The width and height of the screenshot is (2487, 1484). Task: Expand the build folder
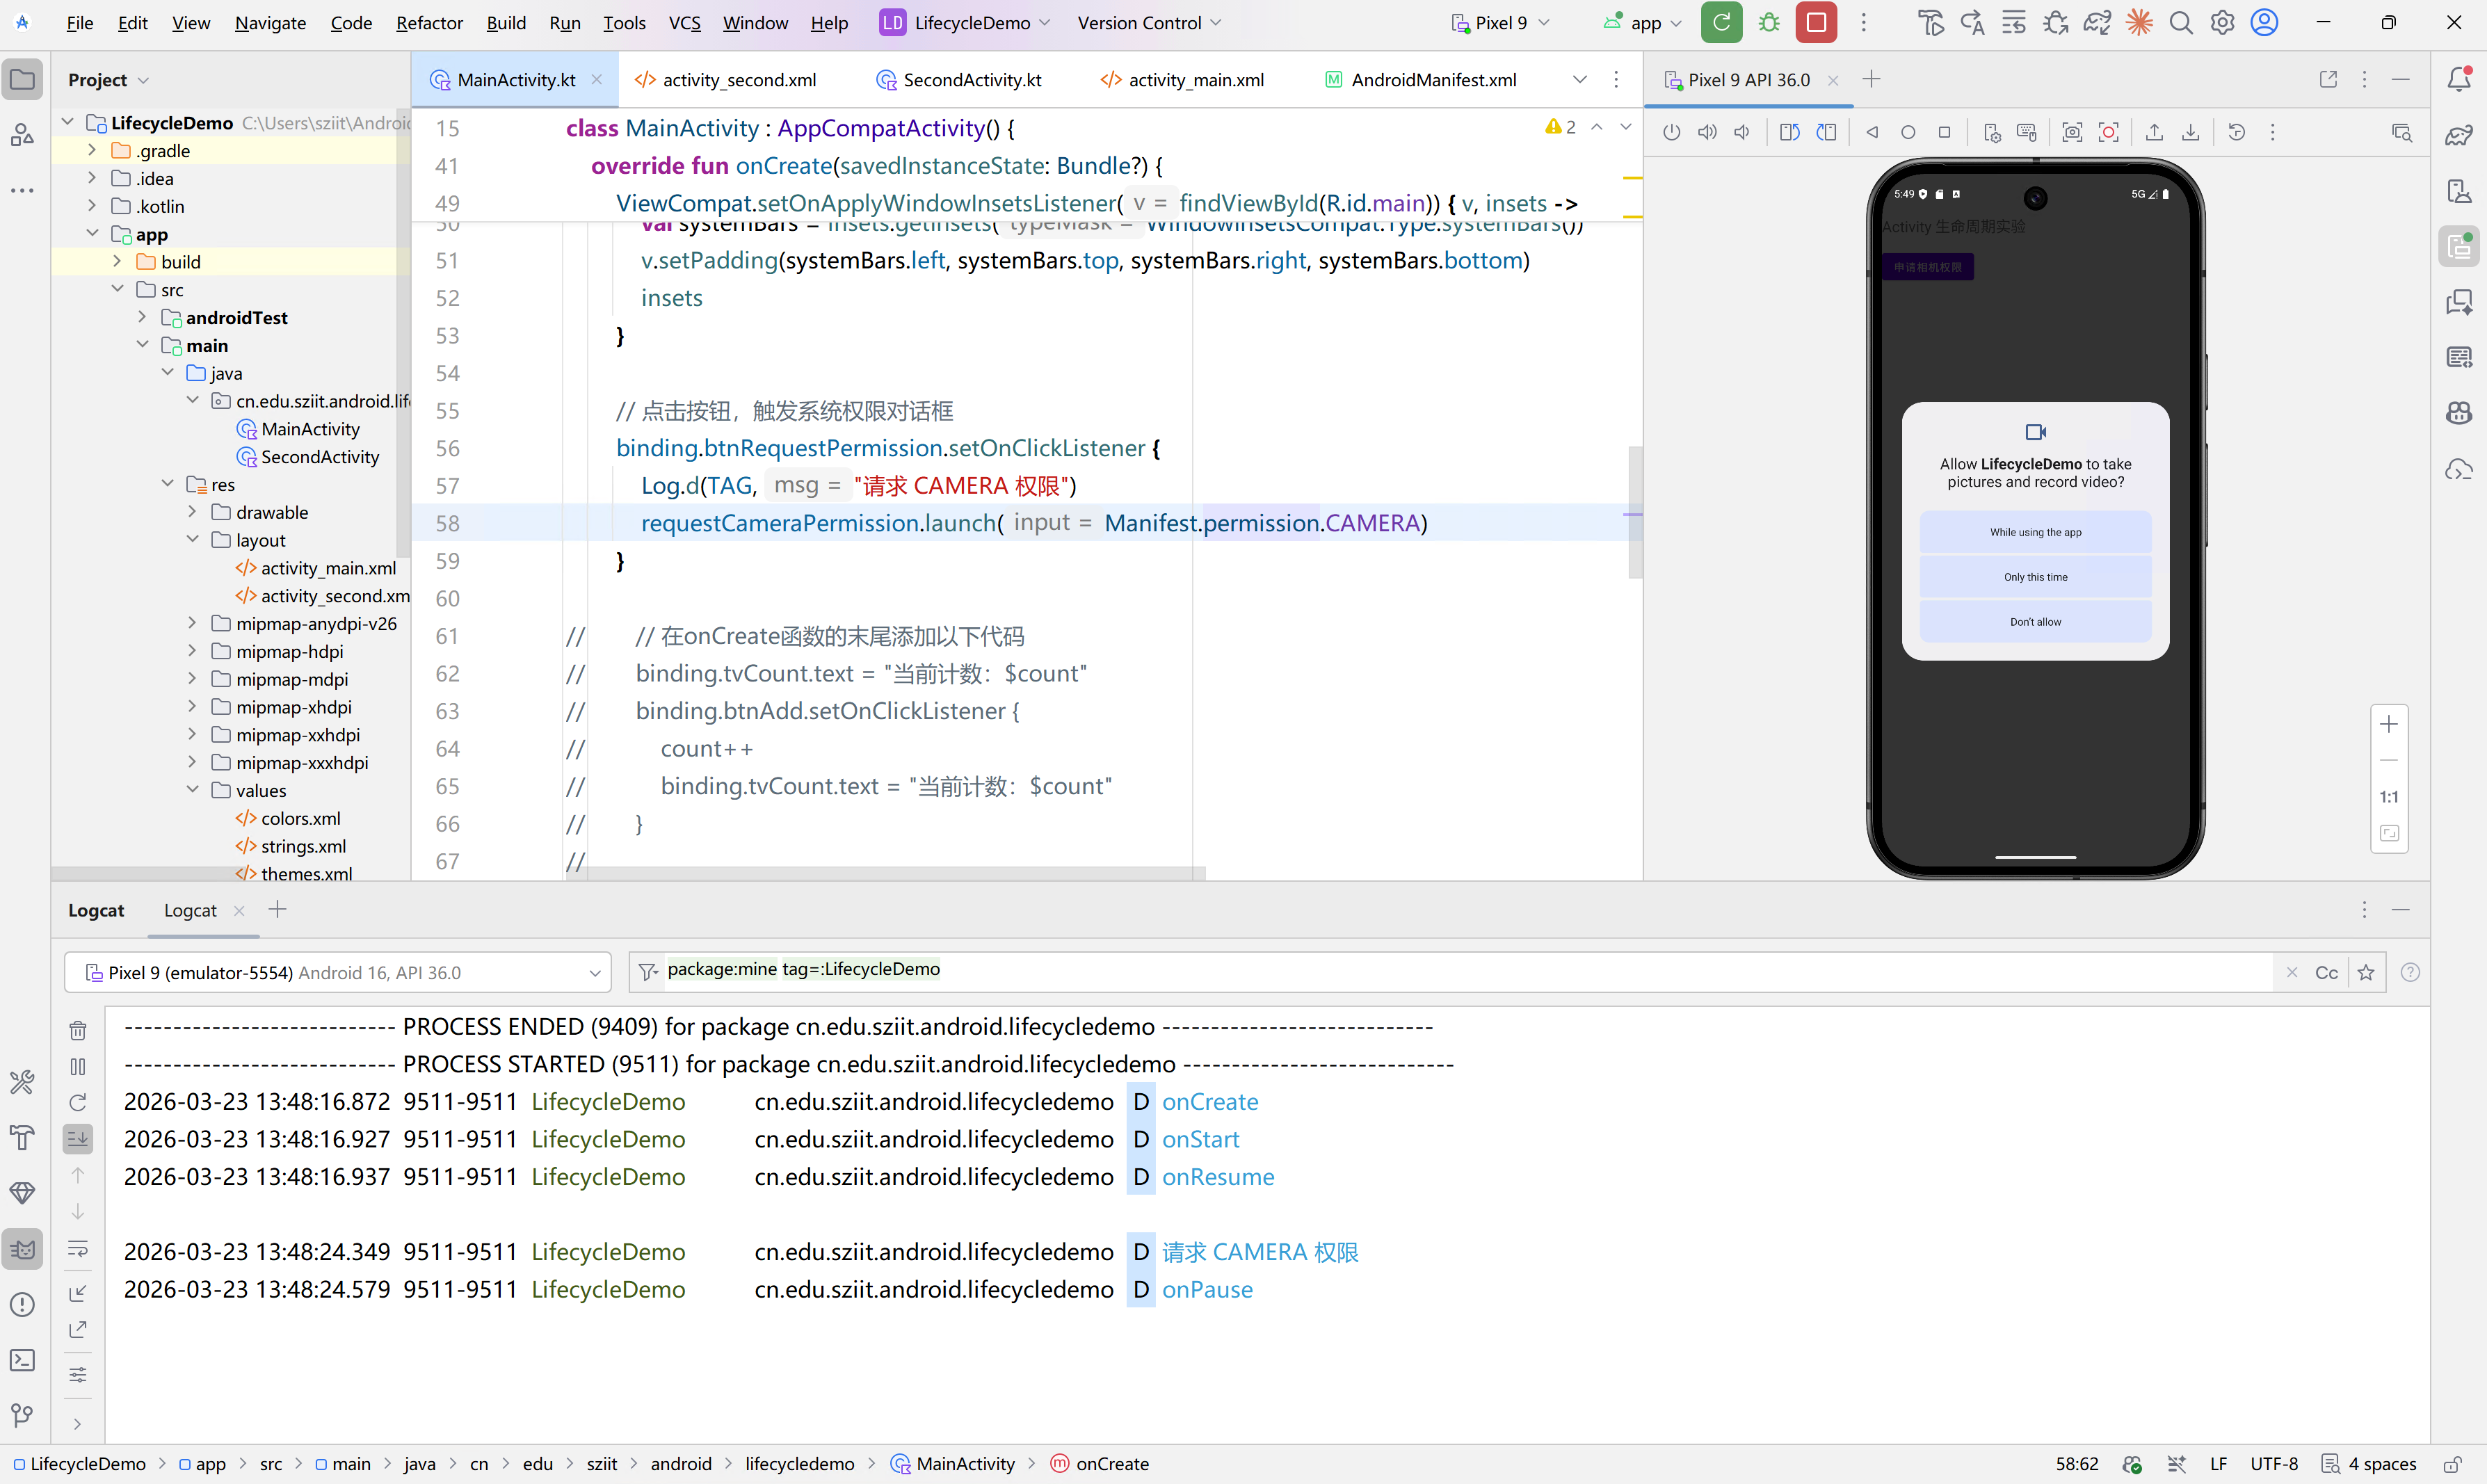(x=117, y=261)
